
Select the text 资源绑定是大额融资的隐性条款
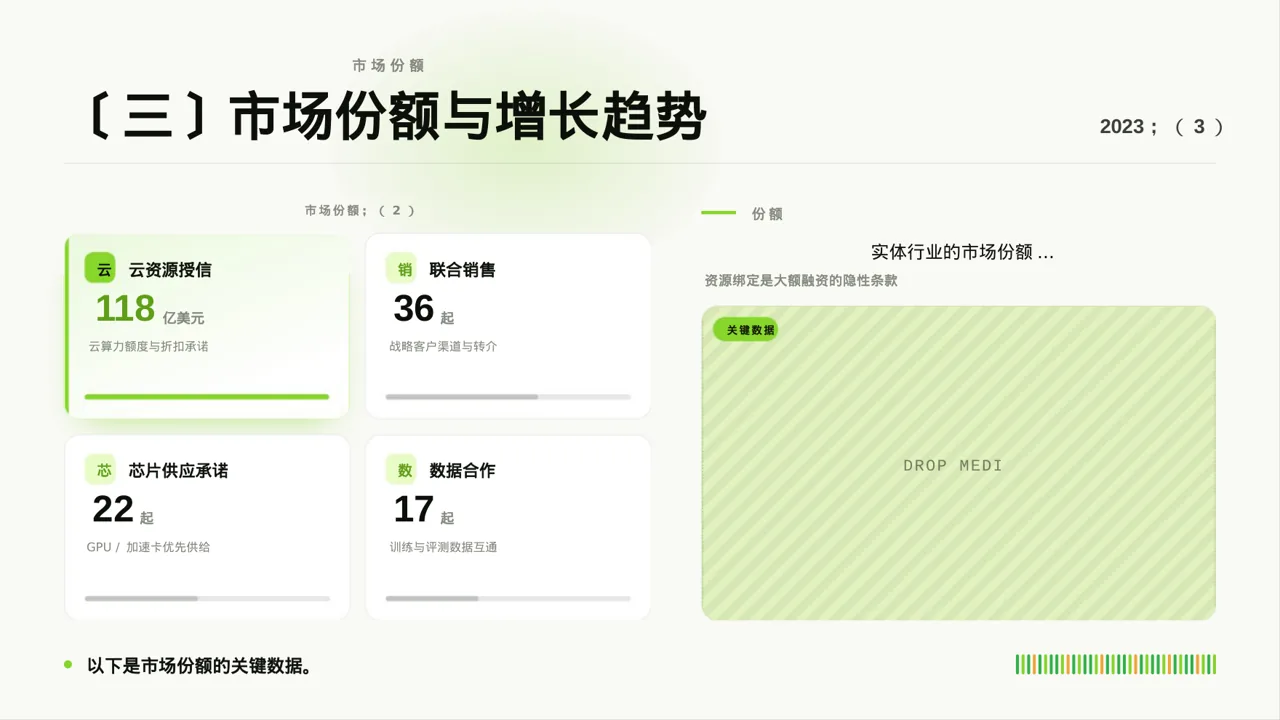click(801, 281)
